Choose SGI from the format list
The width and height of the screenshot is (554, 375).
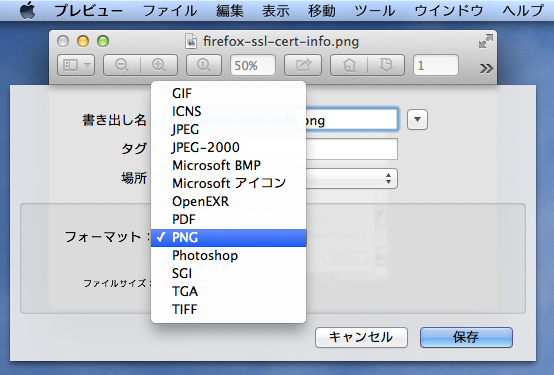[x=228, y=274]
